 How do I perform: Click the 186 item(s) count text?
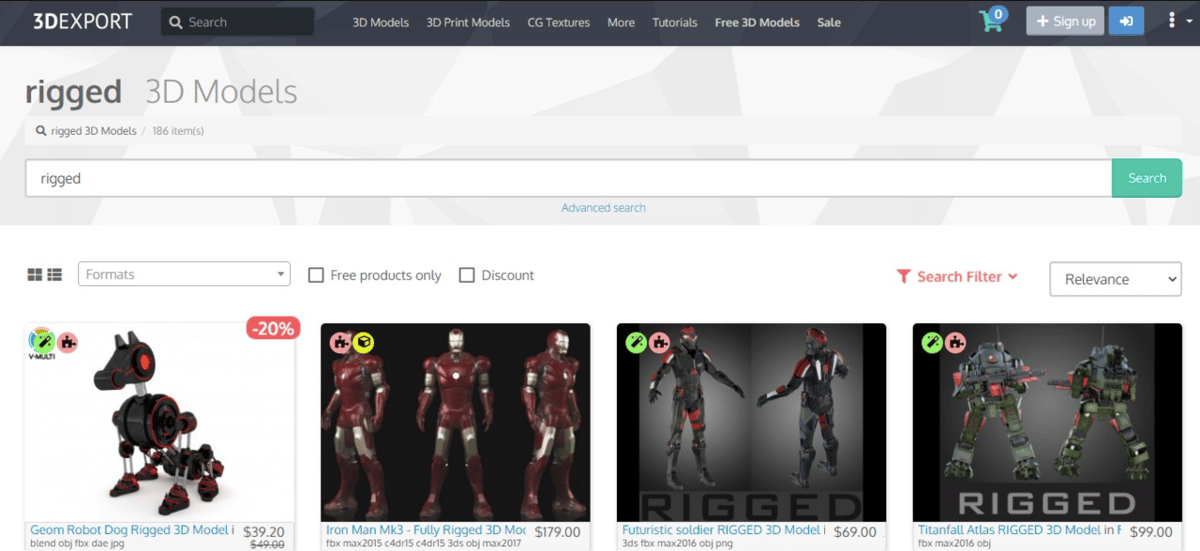click(178, 131)
